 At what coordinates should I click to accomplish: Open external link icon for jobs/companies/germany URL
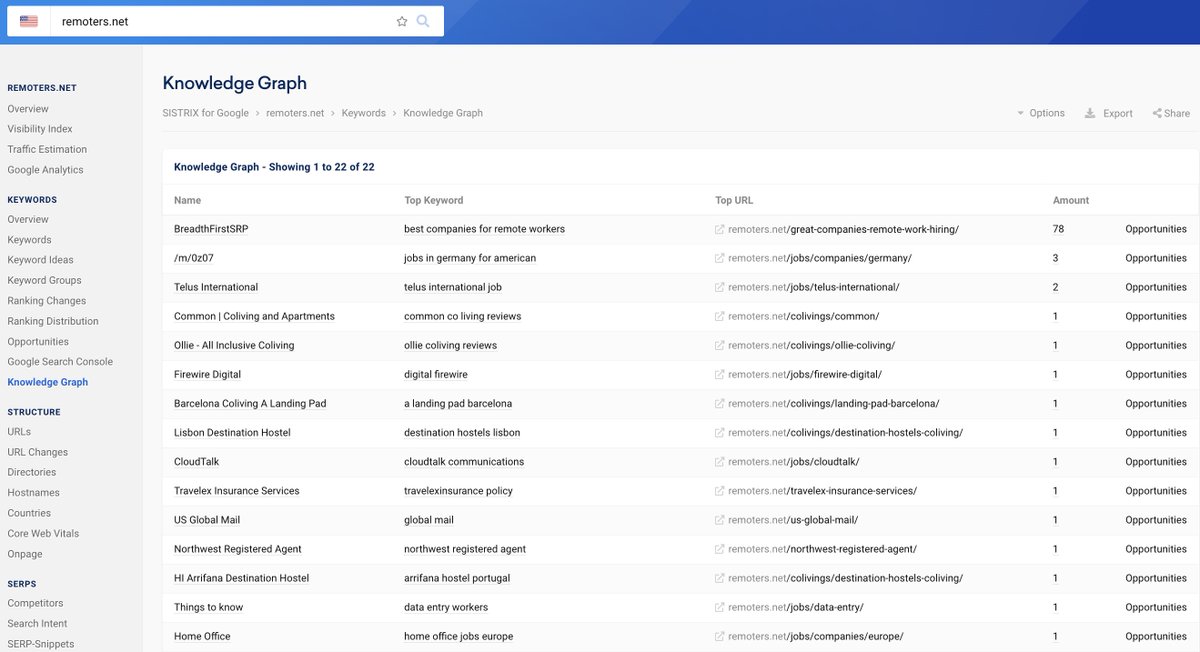point(720,258)
